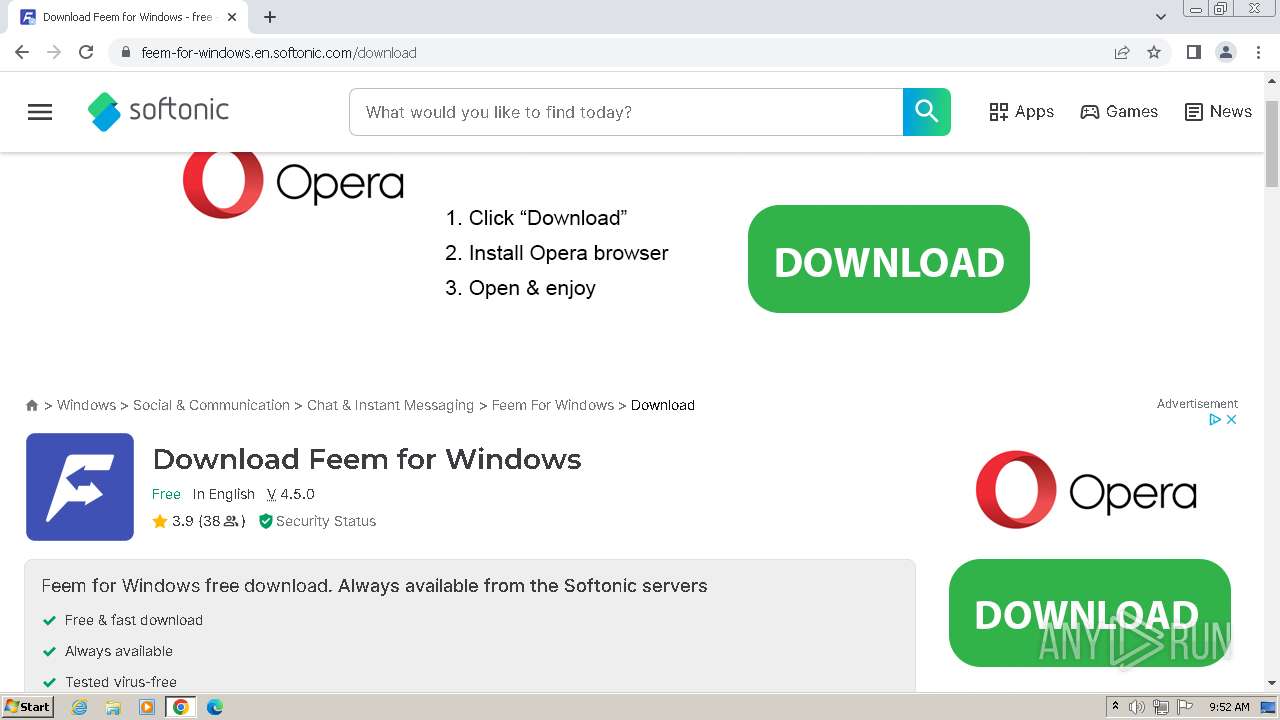Close the sidebar advertisement
This screenshot has width=1280, height=720.
(x=1231, y=420)
